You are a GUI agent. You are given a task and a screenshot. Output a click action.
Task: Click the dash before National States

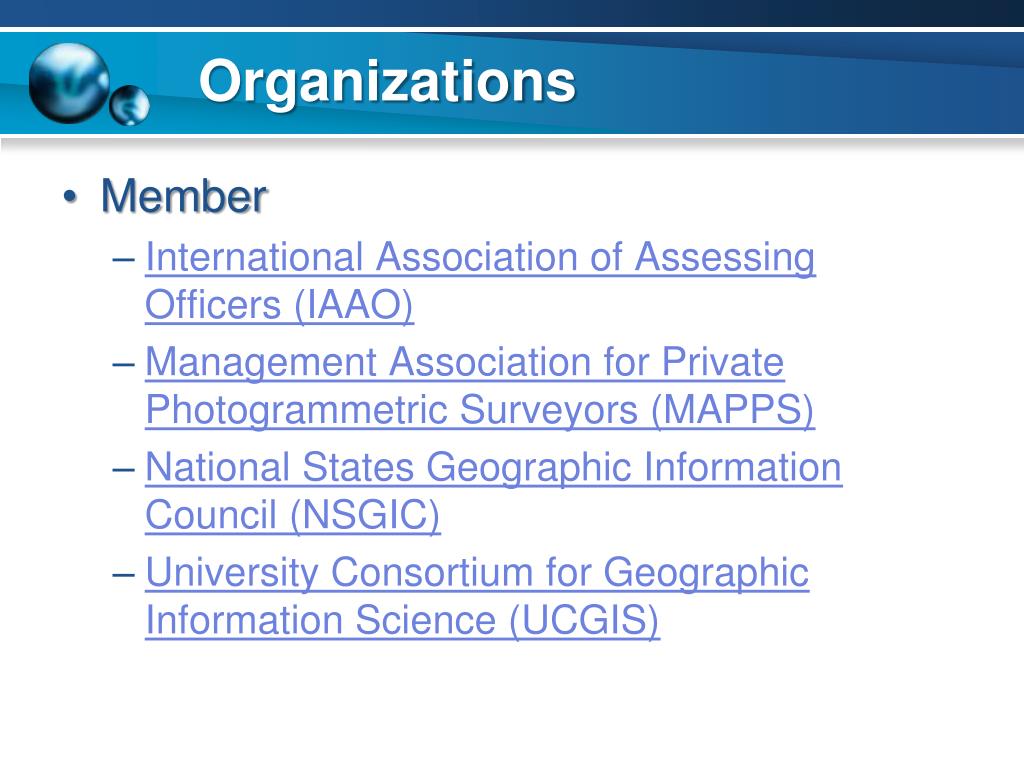point(123,470)
